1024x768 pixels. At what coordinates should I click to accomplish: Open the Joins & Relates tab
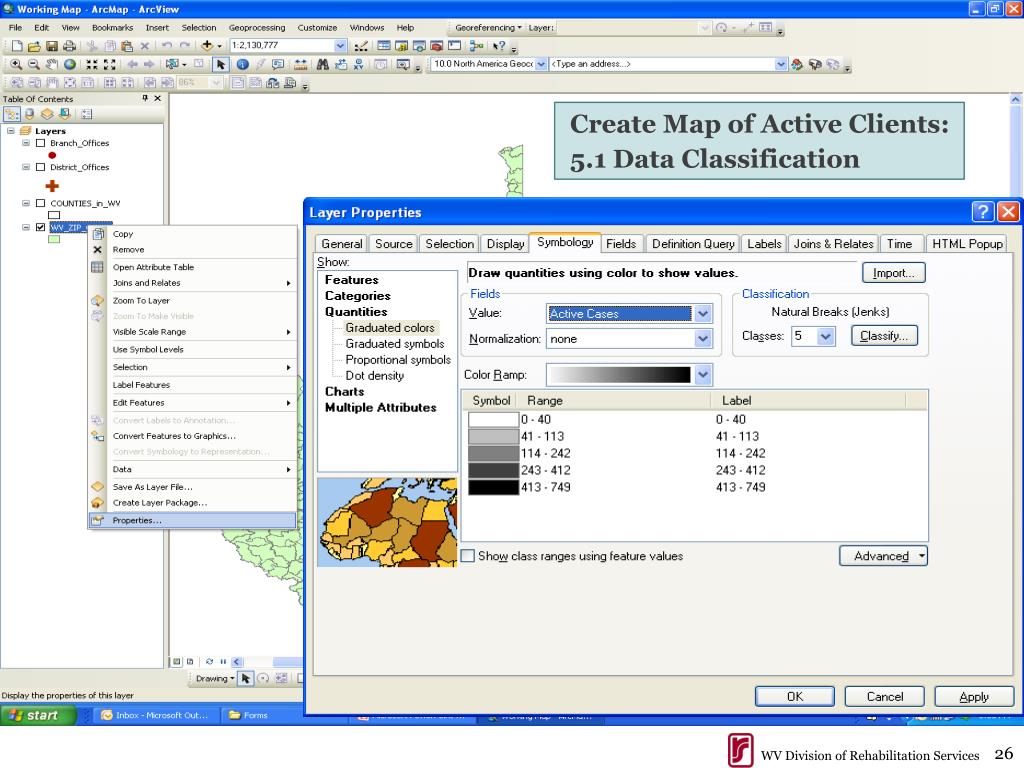[833, 244]
